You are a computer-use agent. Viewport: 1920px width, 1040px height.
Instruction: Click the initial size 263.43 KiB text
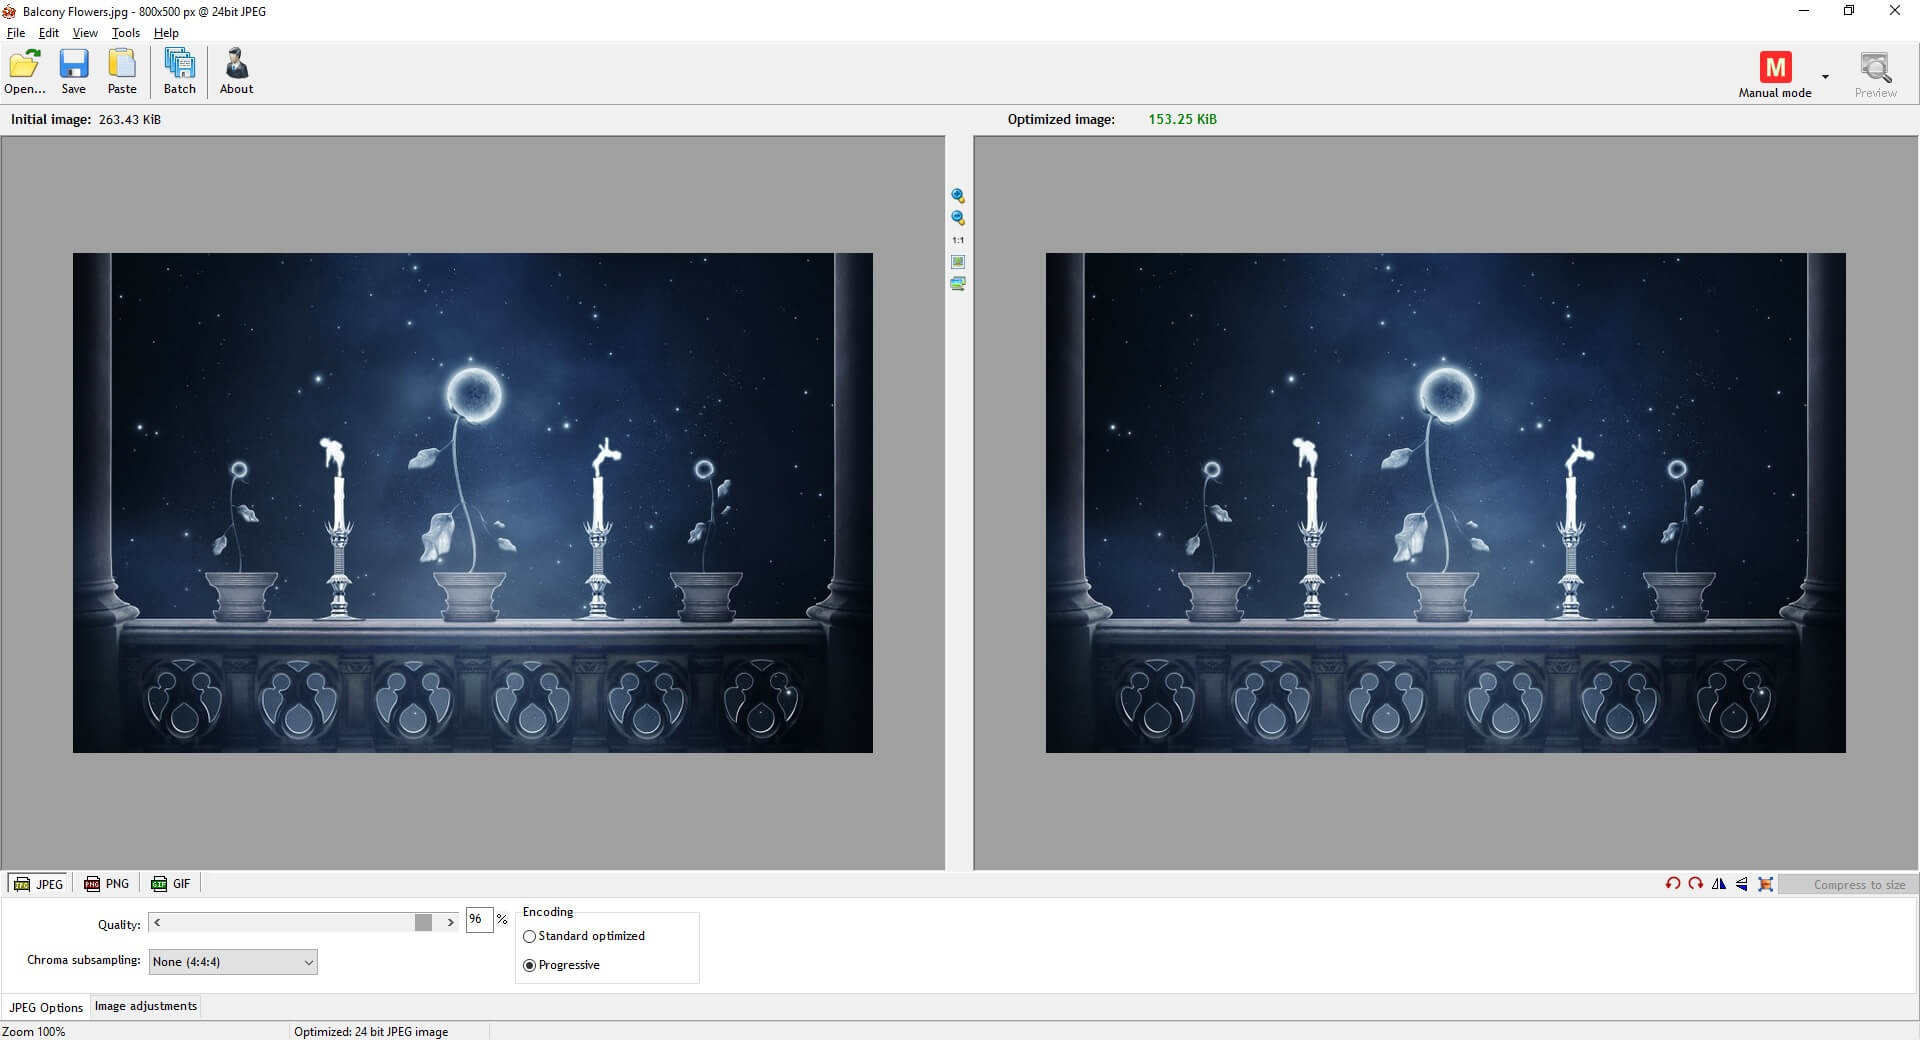[x=130, y=119]
